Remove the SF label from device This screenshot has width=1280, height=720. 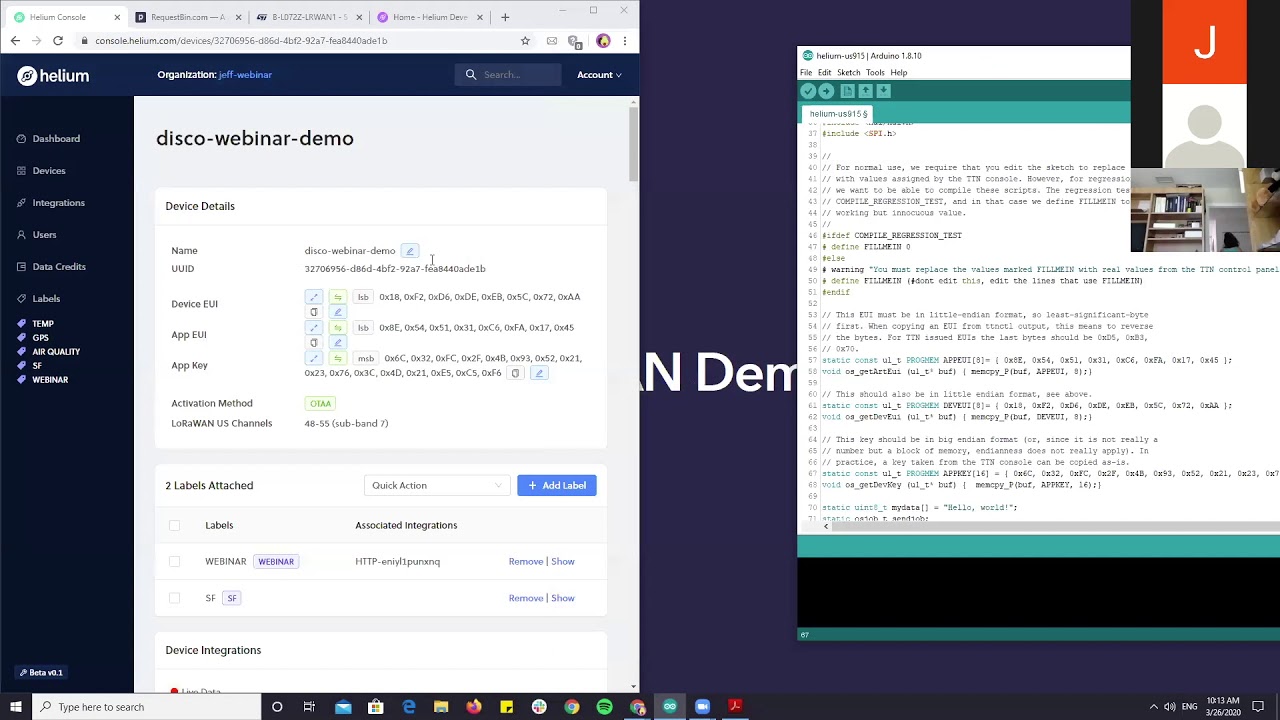(x=526, y=598)
